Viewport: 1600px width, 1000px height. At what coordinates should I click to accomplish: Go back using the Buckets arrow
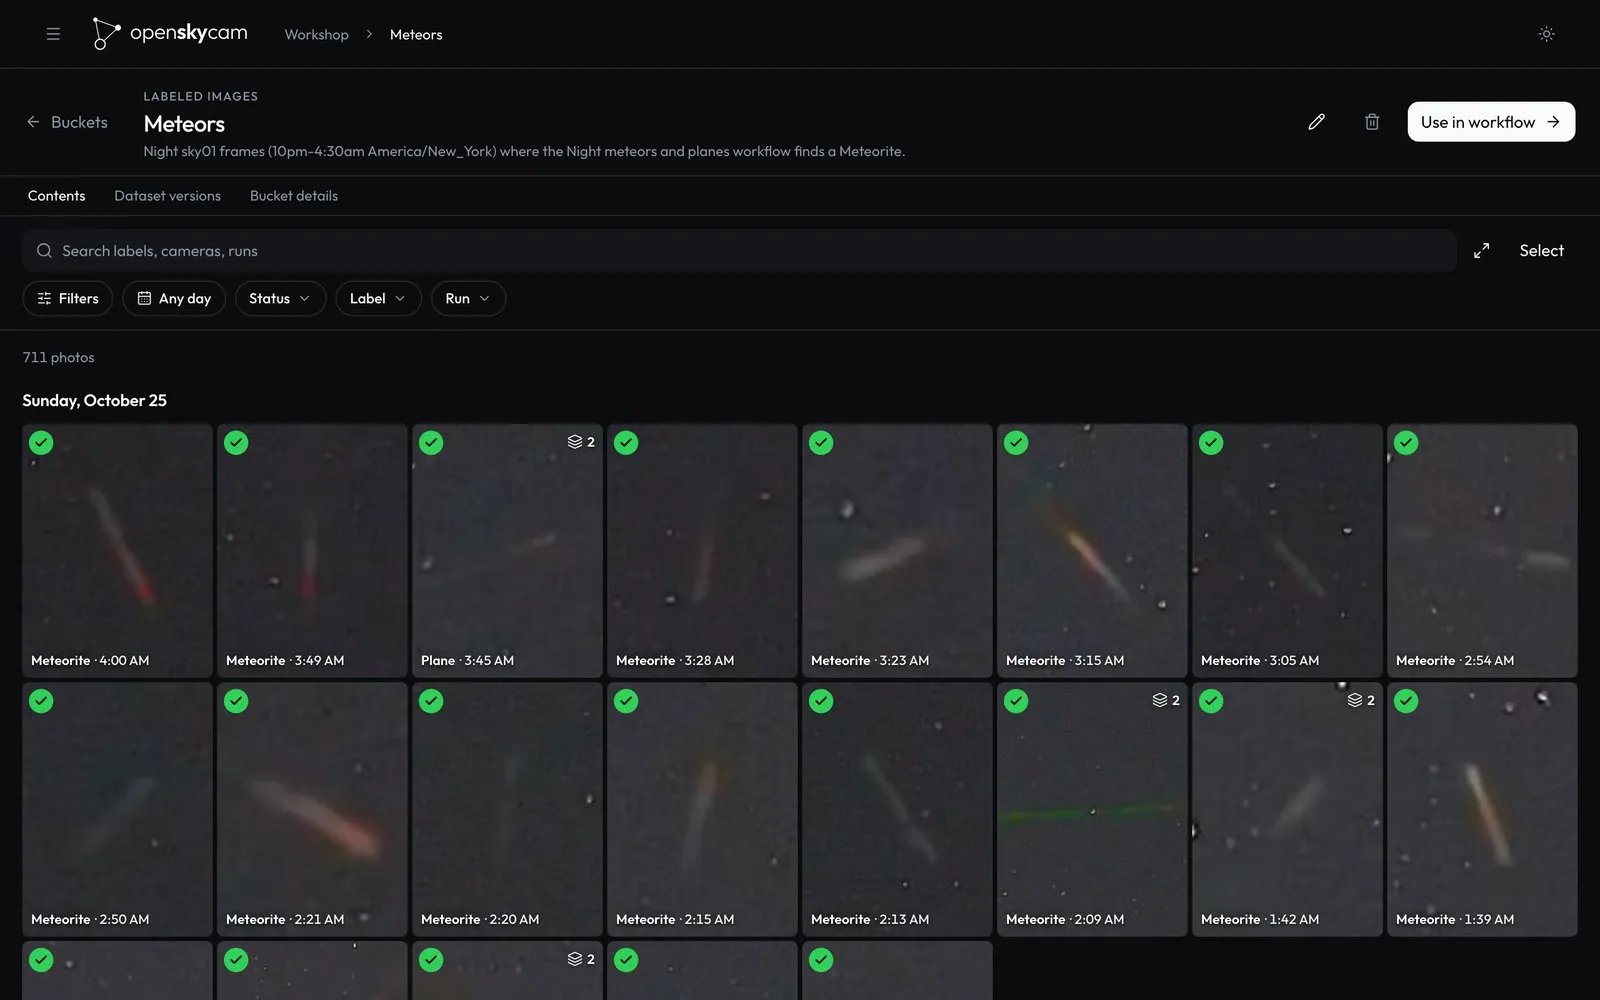click(x=67, y=122)
